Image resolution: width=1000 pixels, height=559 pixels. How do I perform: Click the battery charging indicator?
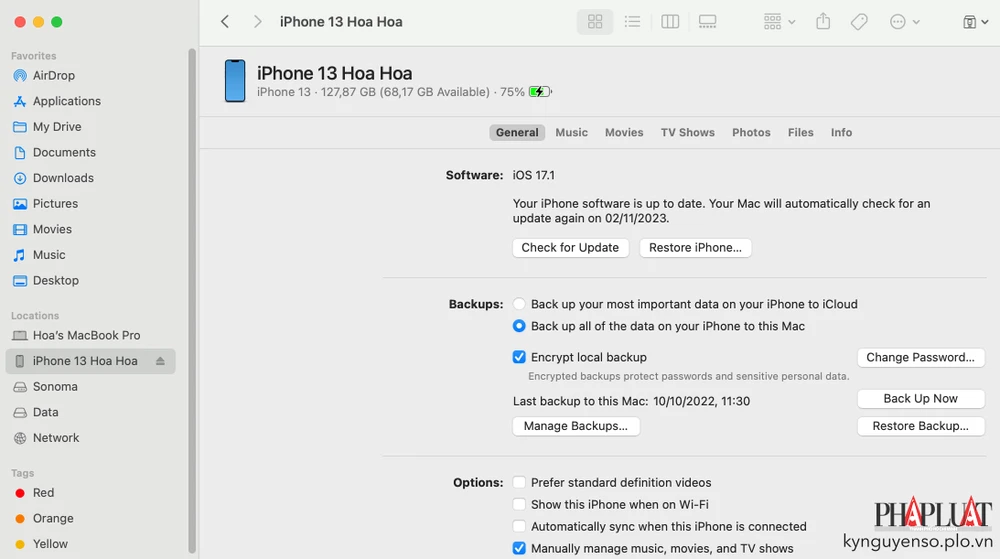point(540,92)
